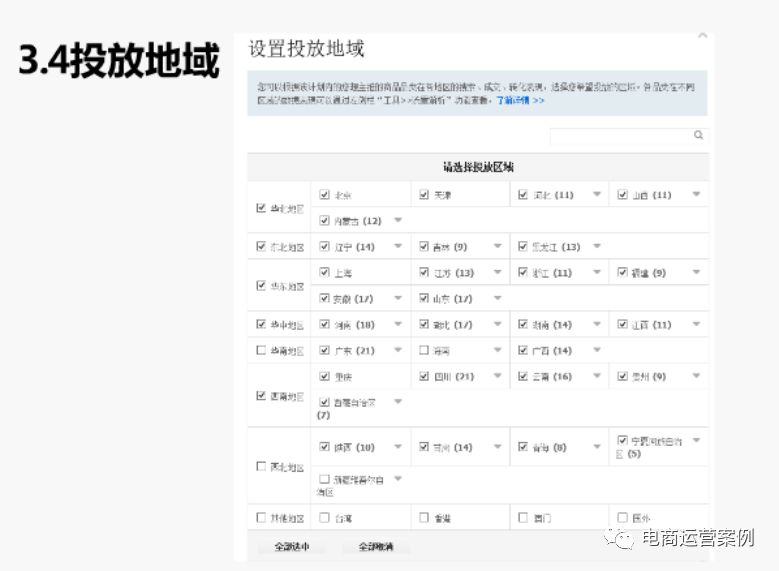Check the 香港 checkbox
The width and height of the screenshot is (779, 571).
(424, 518)
